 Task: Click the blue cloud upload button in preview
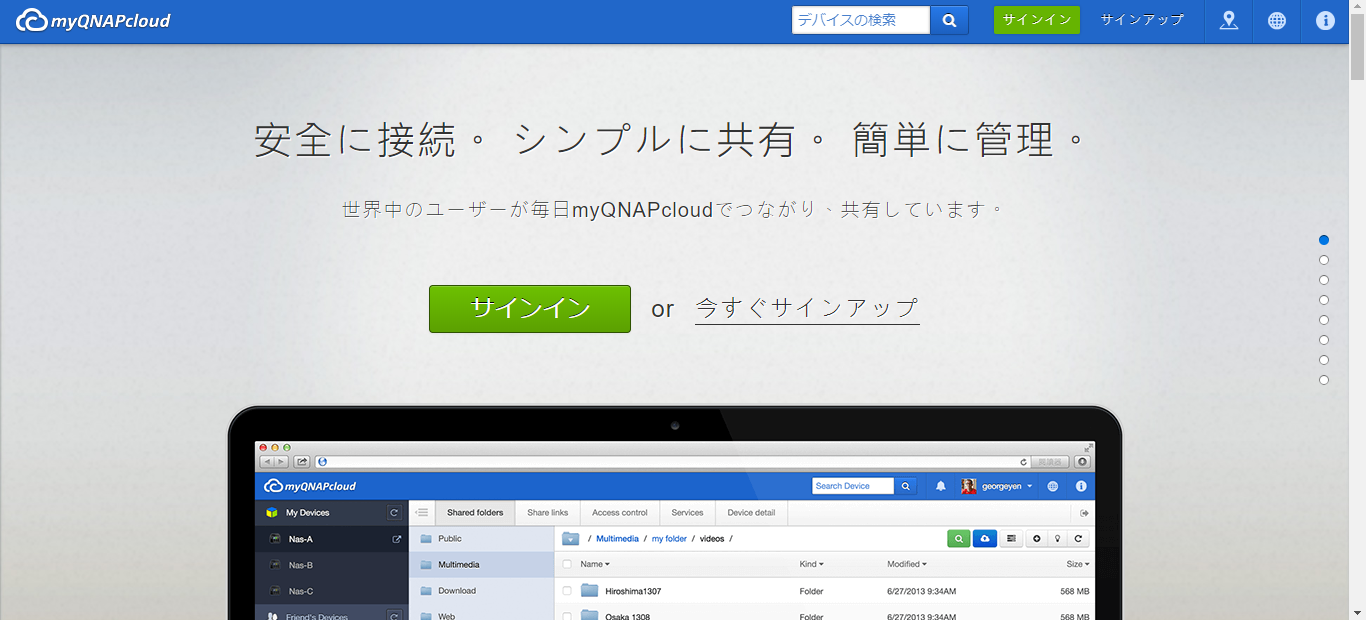pyautogui.click(x=984, y=539)
